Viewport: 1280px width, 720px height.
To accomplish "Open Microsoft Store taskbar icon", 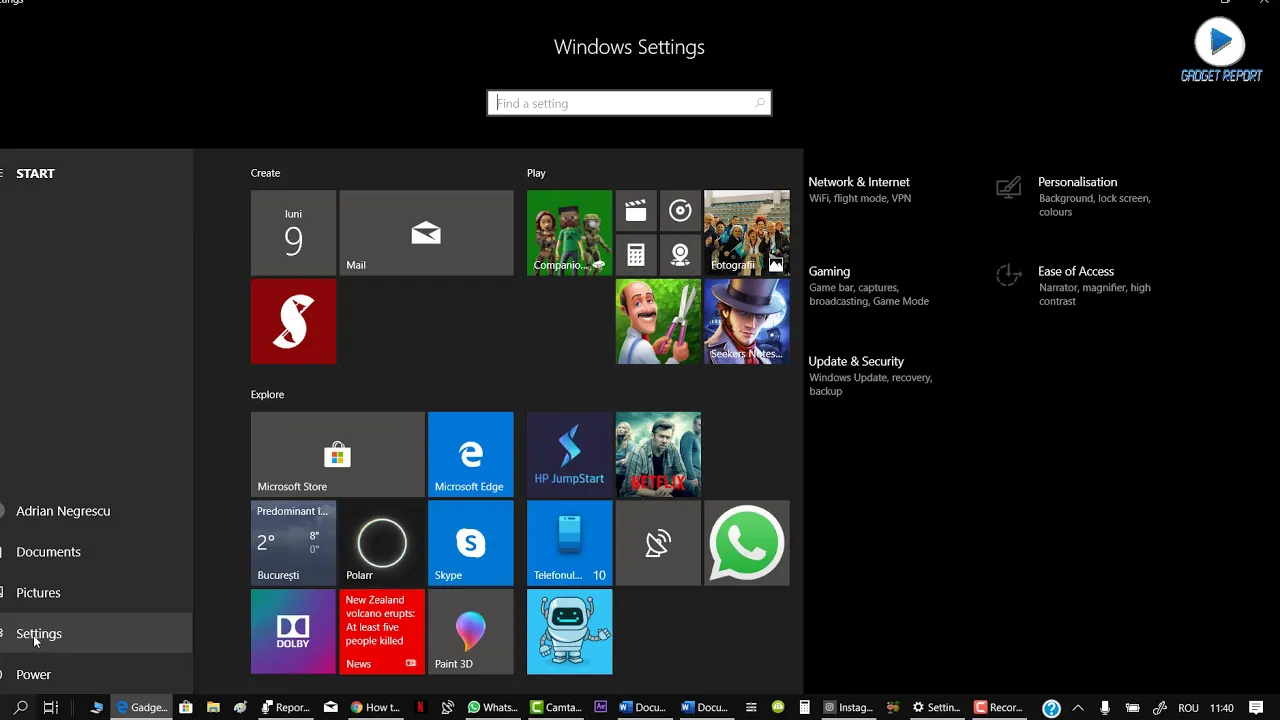I will 185,707.
